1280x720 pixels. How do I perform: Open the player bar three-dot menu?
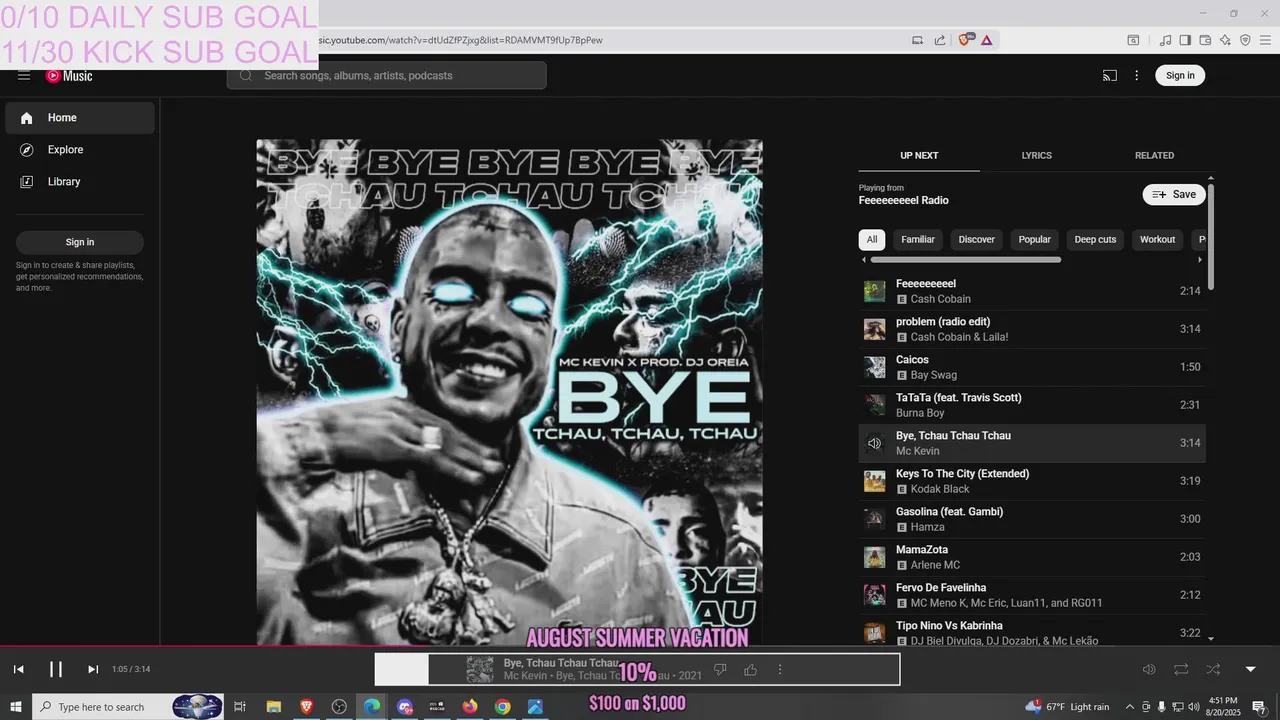click(780, 670)
